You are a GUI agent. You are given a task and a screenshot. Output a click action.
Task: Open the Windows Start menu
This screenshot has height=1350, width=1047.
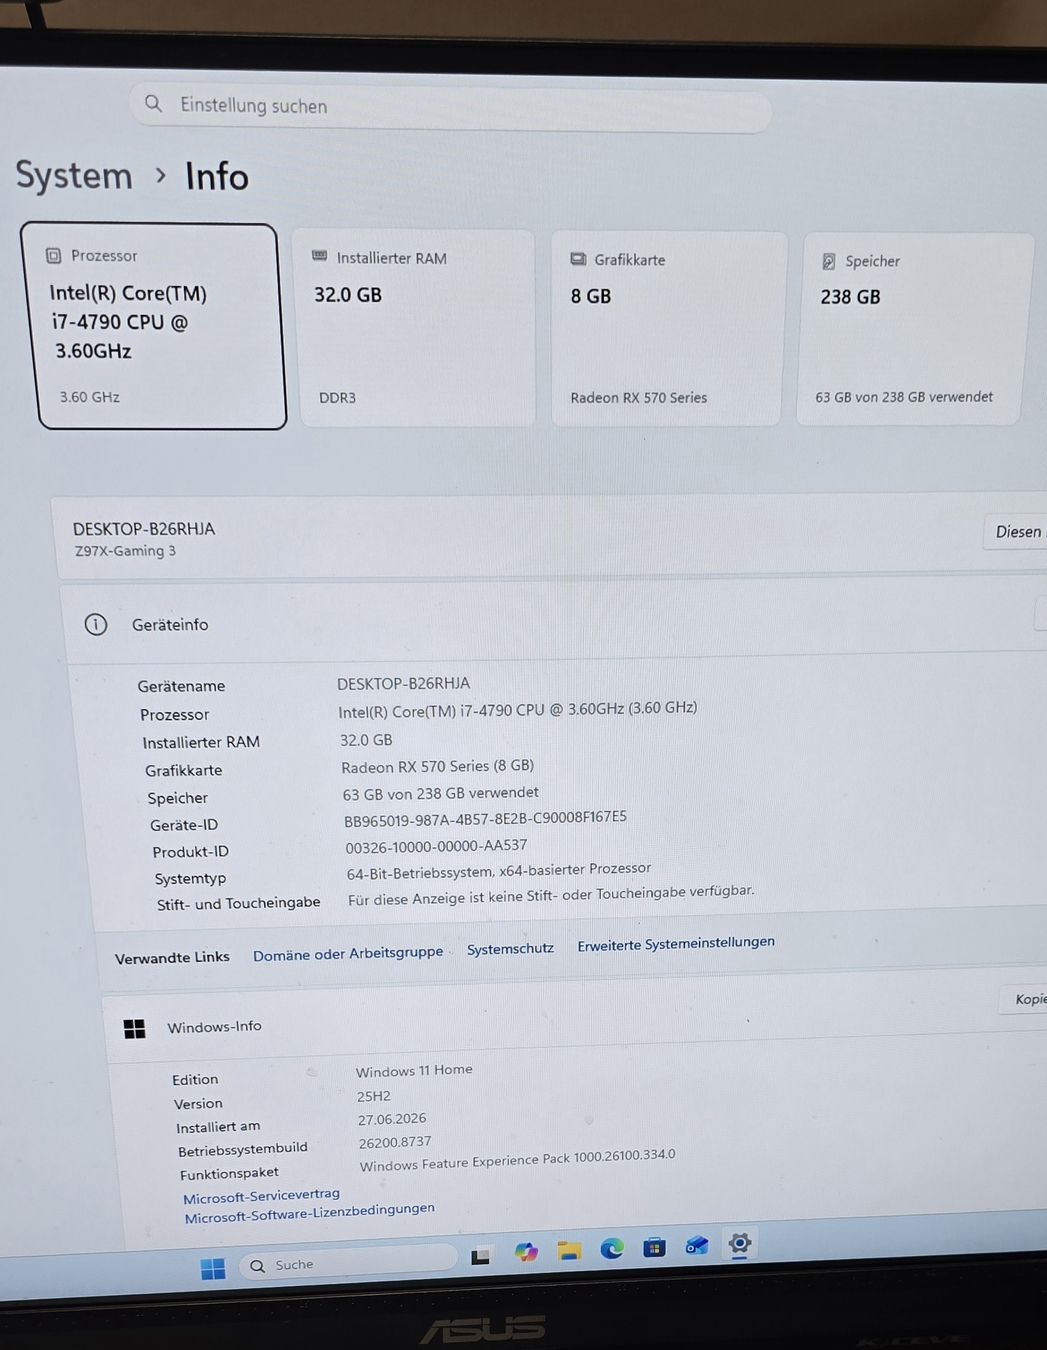point(212,1269)
